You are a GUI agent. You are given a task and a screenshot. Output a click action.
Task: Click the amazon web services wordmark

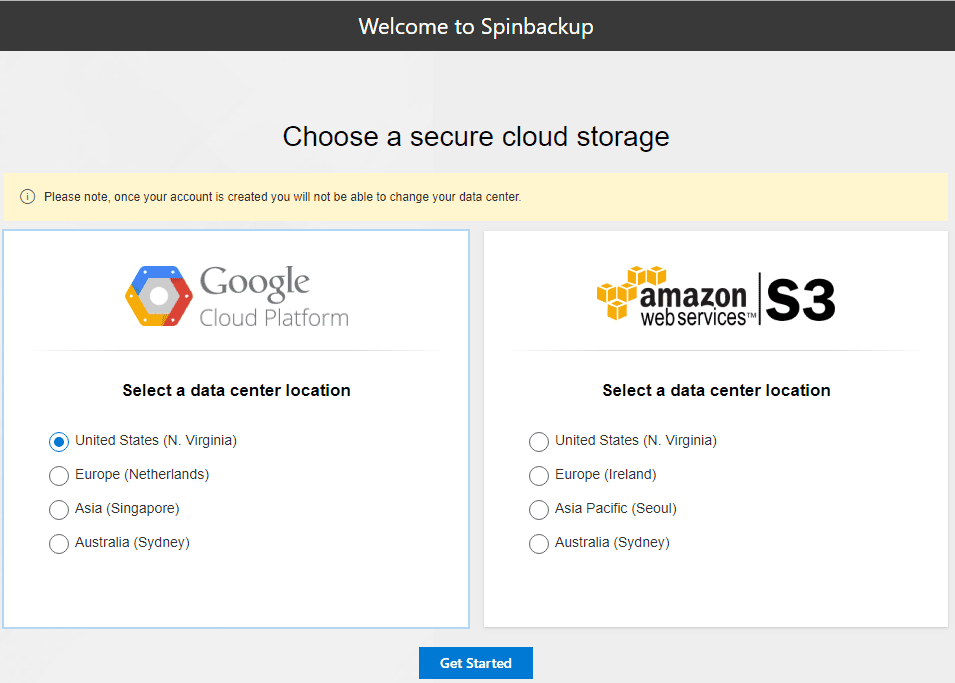pyautogui.click(x=694, y=305)
